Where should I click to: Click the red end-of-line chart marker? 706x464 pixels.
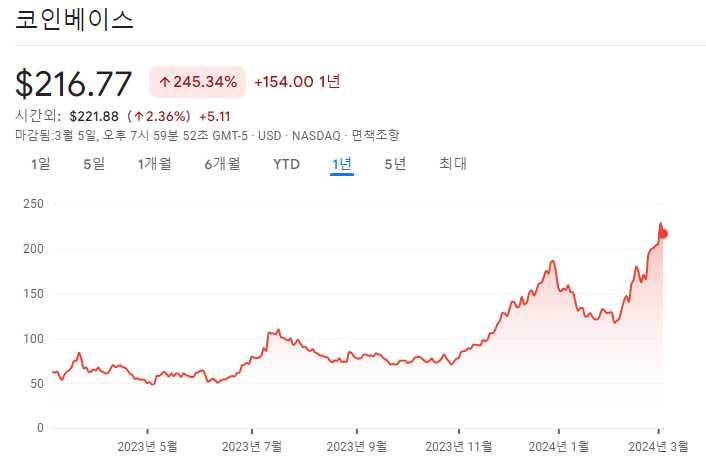click(x=663, y=234)
